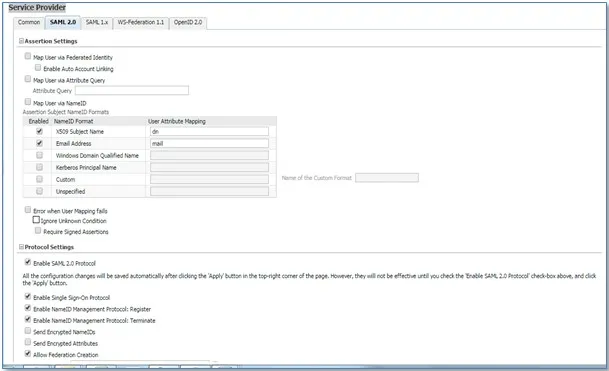
Task: Toggle NameID Management Protocol: Terminate
Action: tap(28, 319)
